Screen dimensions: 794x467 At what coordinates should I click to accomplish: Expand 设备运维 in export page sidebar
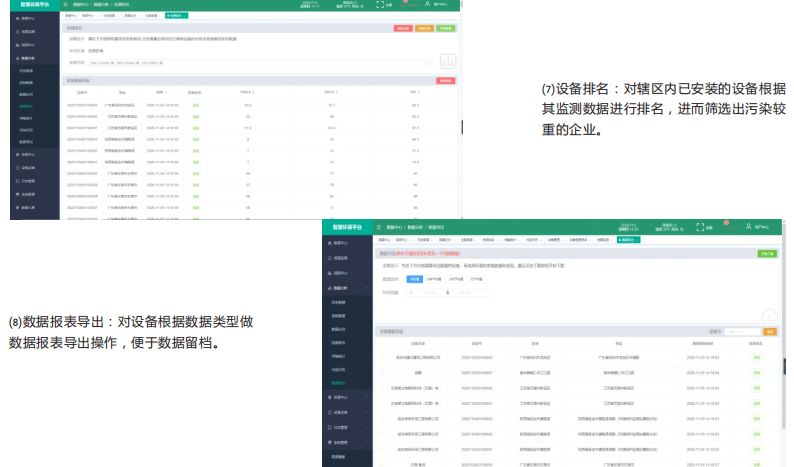342,411
